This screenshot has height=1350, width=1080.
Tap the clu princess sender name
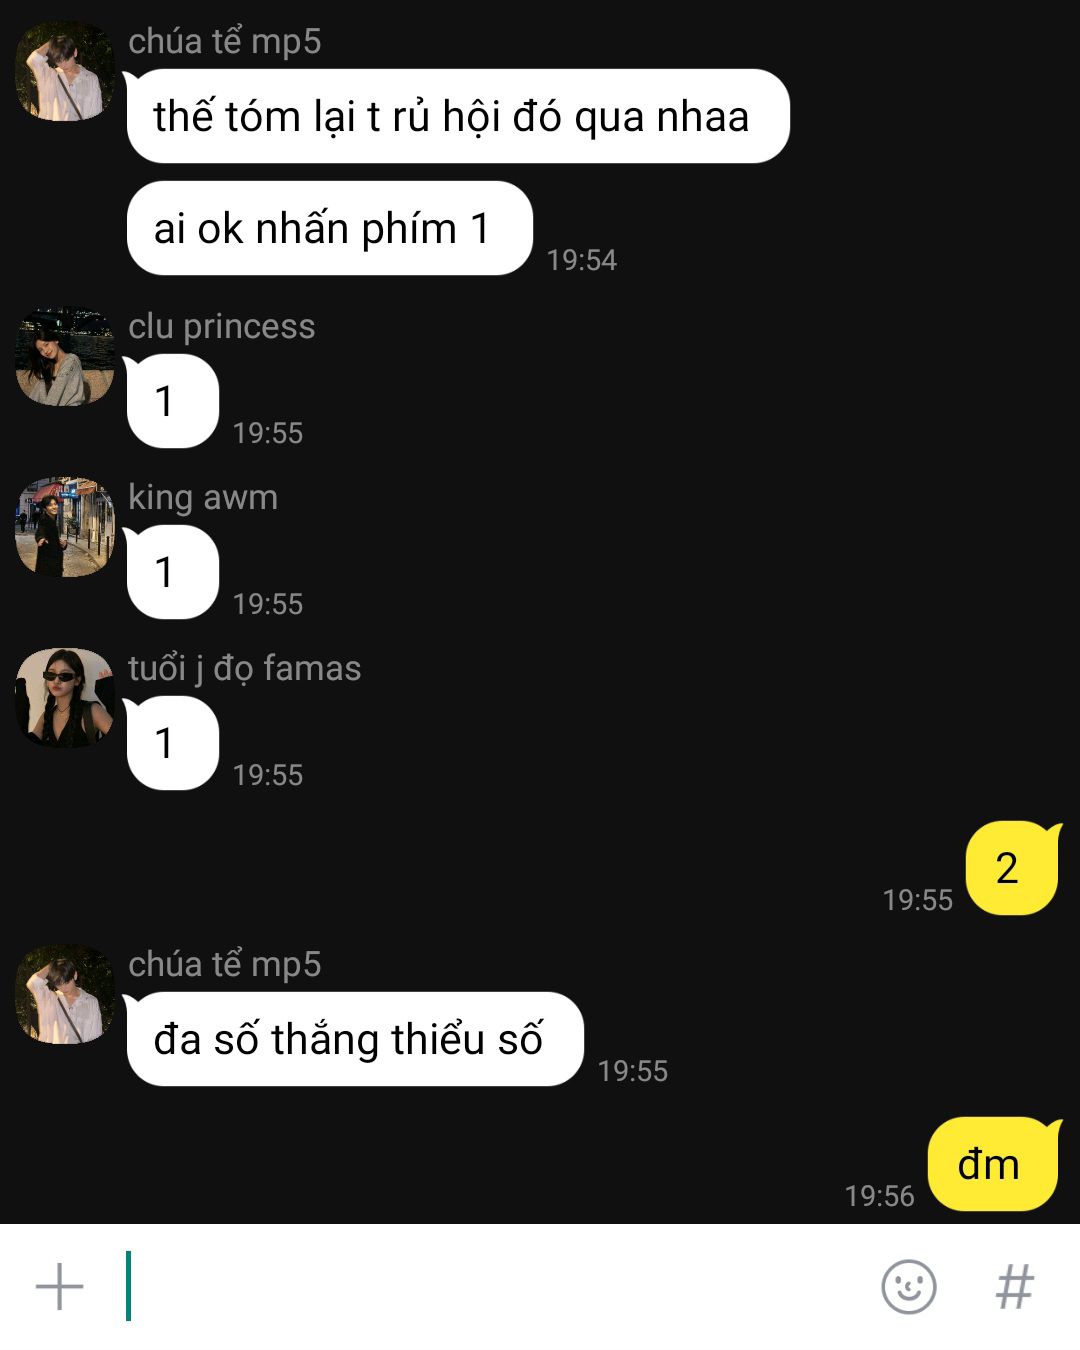coord(222,327)
